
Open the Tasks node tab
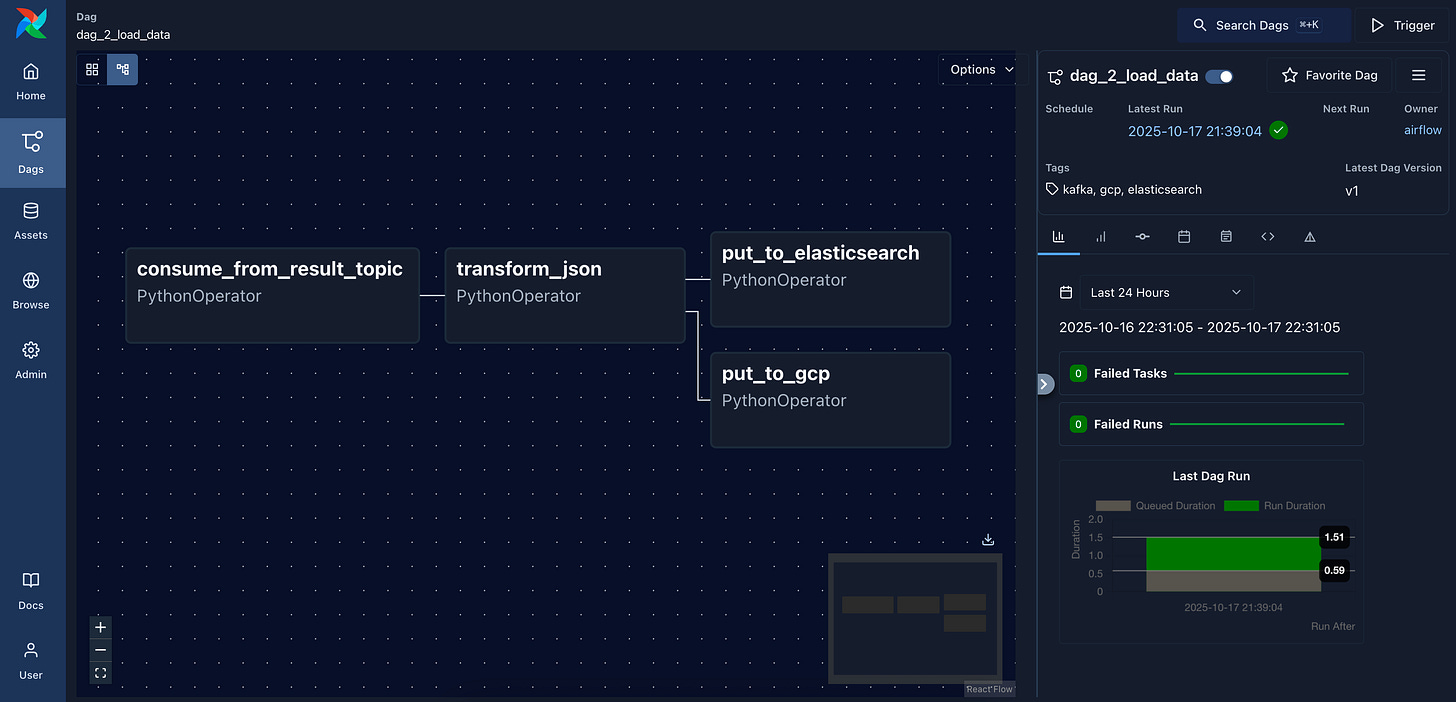click(1143, 237)
